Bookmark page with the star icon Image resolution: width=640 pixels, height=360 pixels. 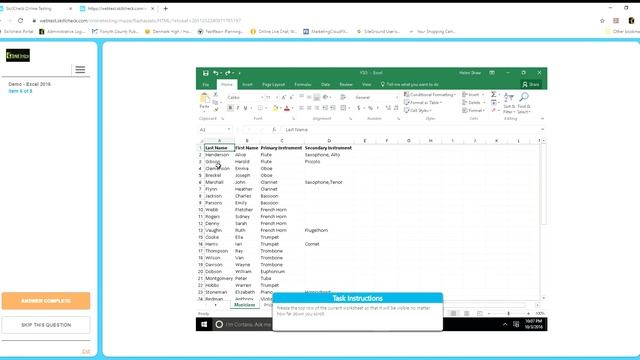coord(602,20)
